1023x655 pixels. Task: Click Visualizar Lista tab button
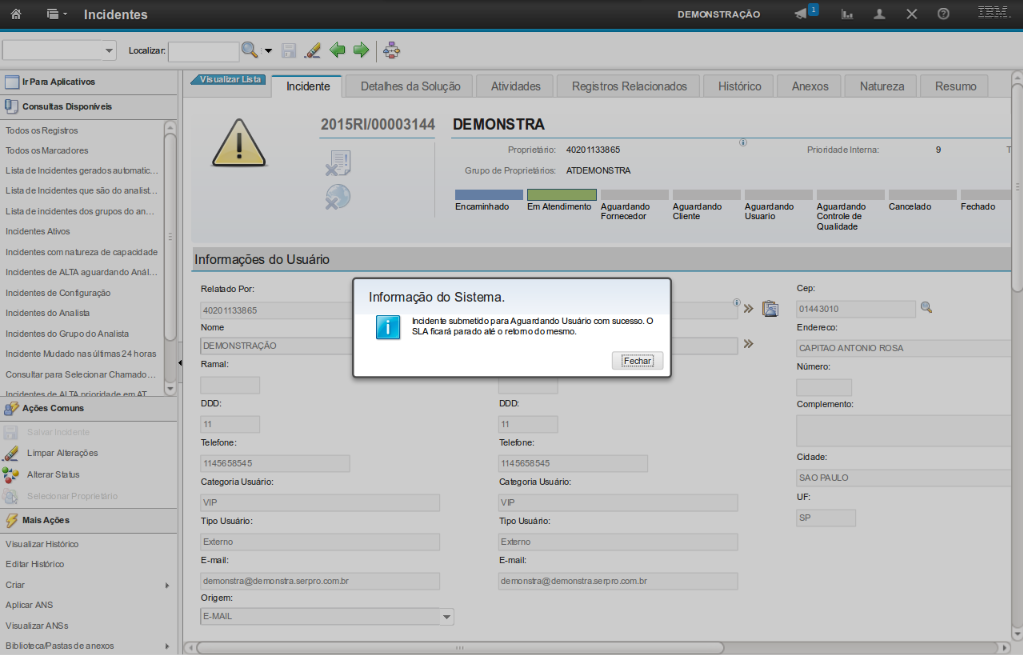[x=231, y=79]
